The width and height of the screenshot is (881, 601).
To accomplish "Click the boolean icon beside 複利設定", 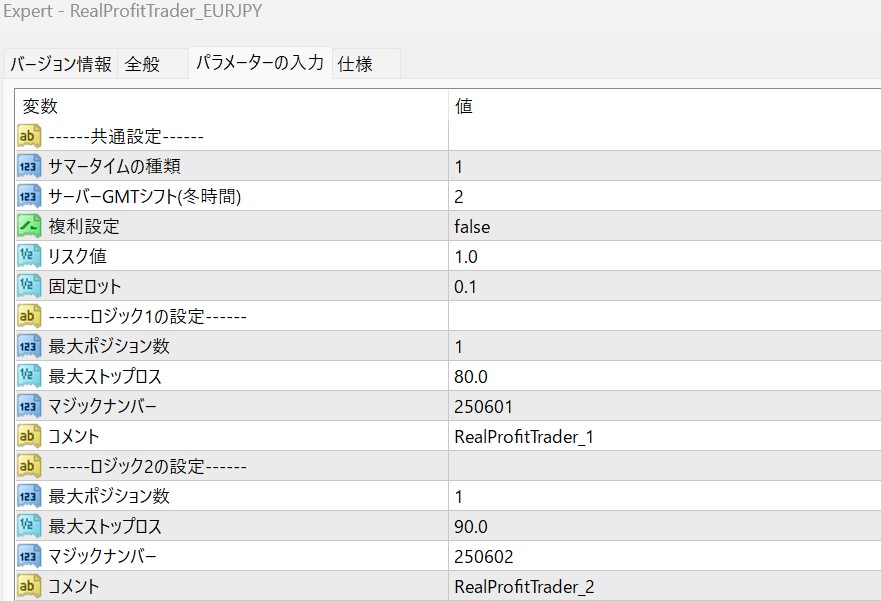I will (x=29, y=226).
